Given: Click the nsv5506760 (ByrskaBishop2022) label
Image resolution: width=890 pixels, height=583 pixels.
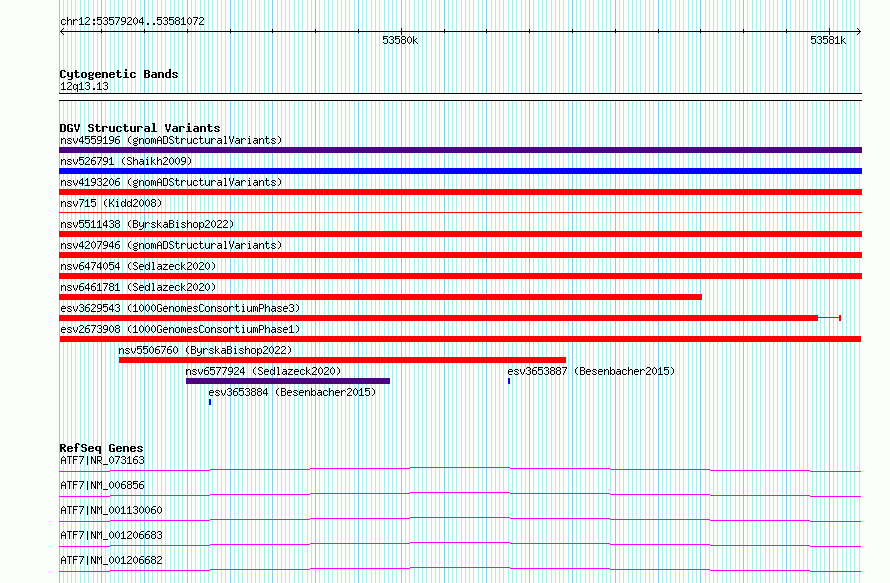Looking at the screenshot, I should pyautogui.click(x=205, y=350).
